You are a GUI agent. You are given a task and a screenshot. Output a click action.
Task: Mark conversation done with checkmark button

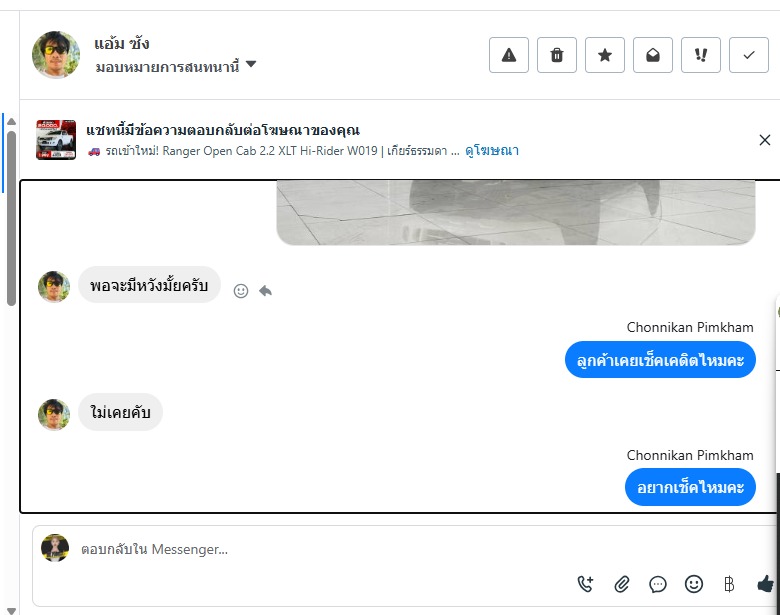click(749, 56)
